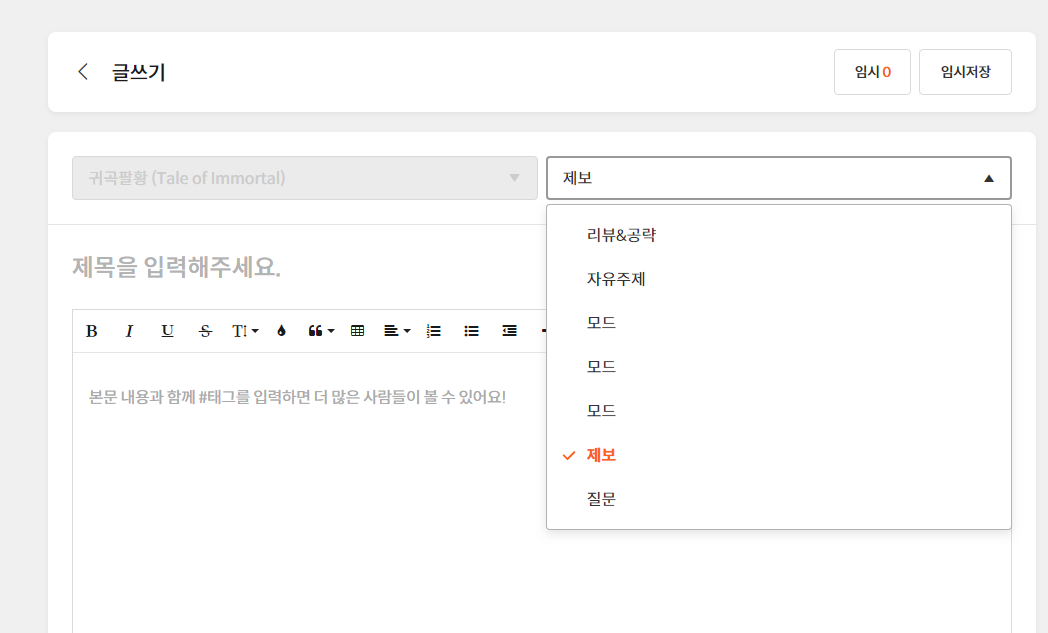This screenshot has width=1048, height=633.
Task: Apply strikethrough formatting
Action: coord(205,331)
